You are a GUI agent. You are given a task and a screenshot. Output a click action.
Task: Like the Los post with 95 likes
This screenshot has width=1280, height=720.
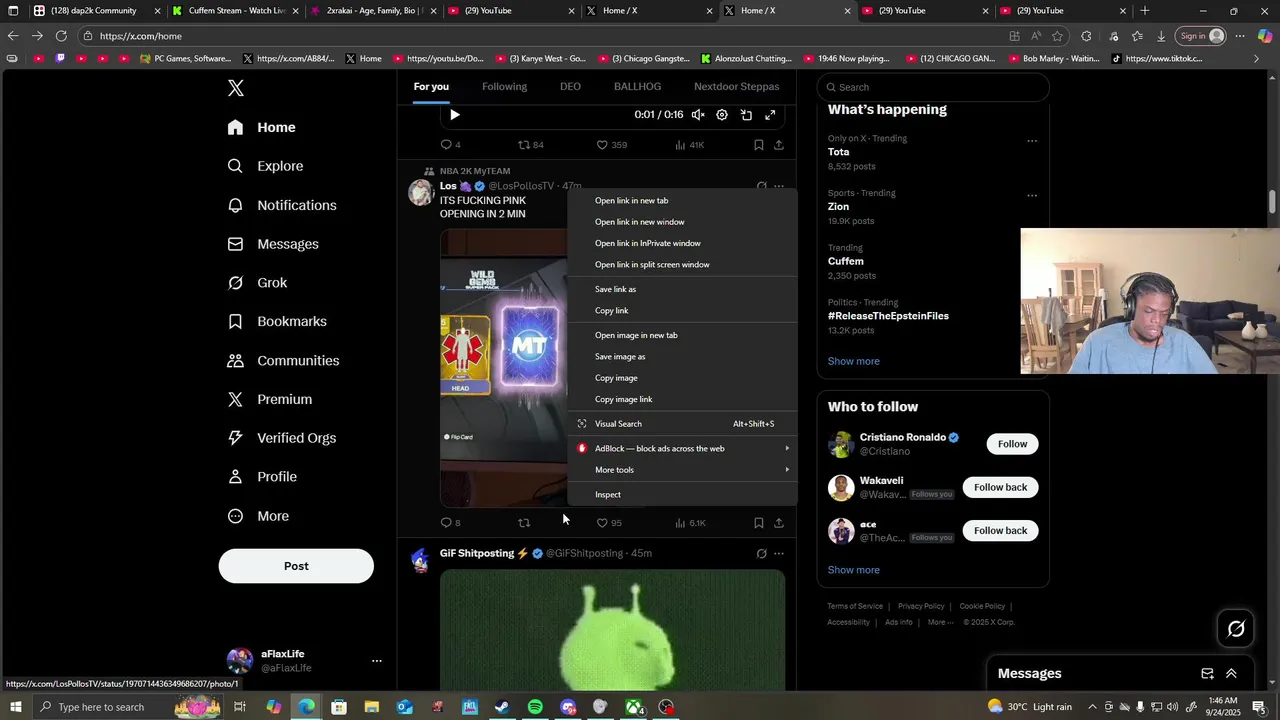pyautogui.click(x=609, y=523)
